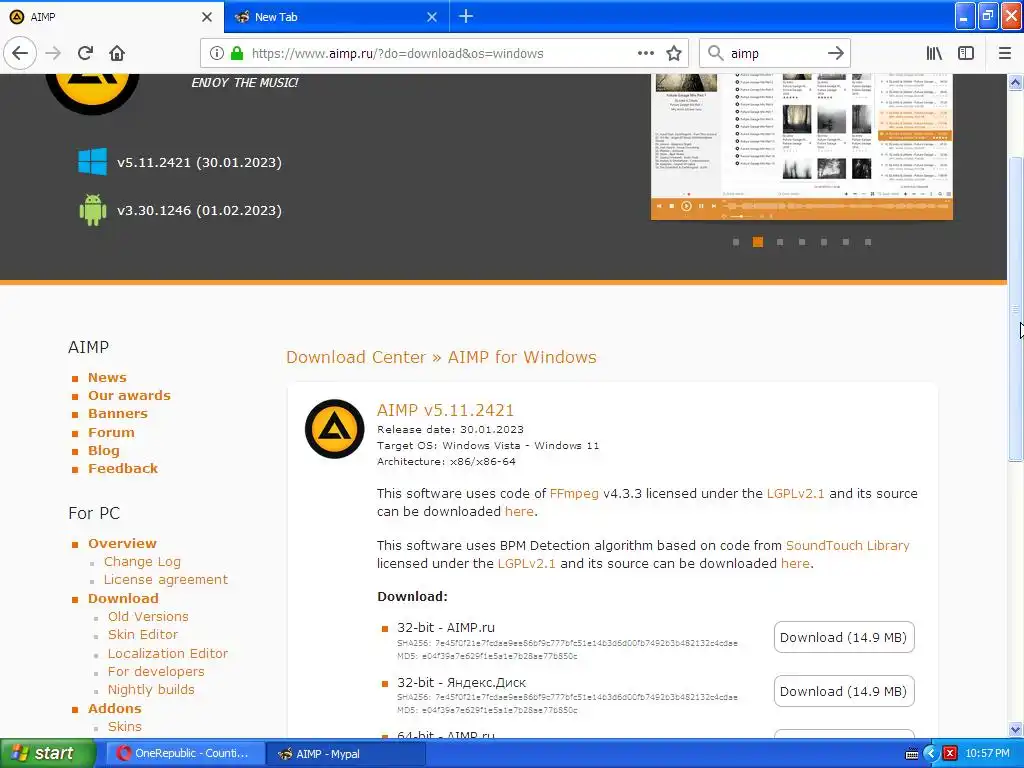Open Our awards sidebar link
The width and height of the screenshot is (1024, 768).
point(129,395)
